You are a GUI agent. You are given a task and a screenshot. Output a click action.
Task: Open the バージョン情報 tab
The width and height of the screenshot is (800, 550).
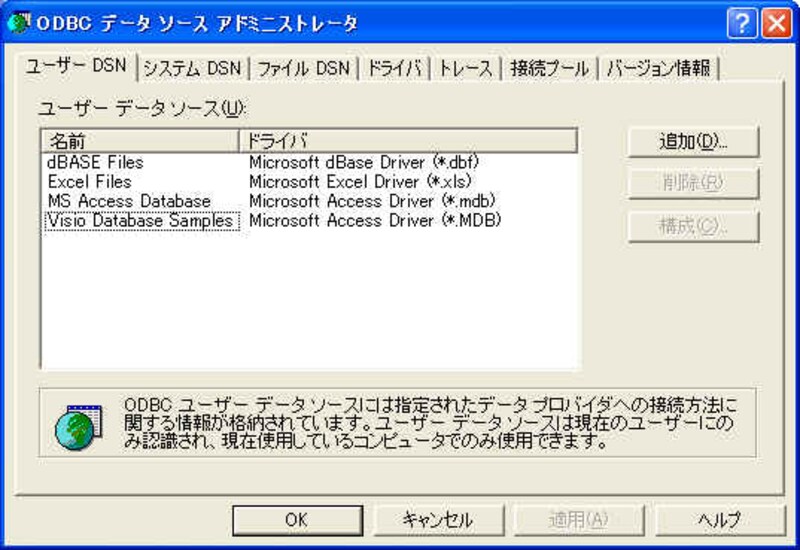[x=658, y=68]
